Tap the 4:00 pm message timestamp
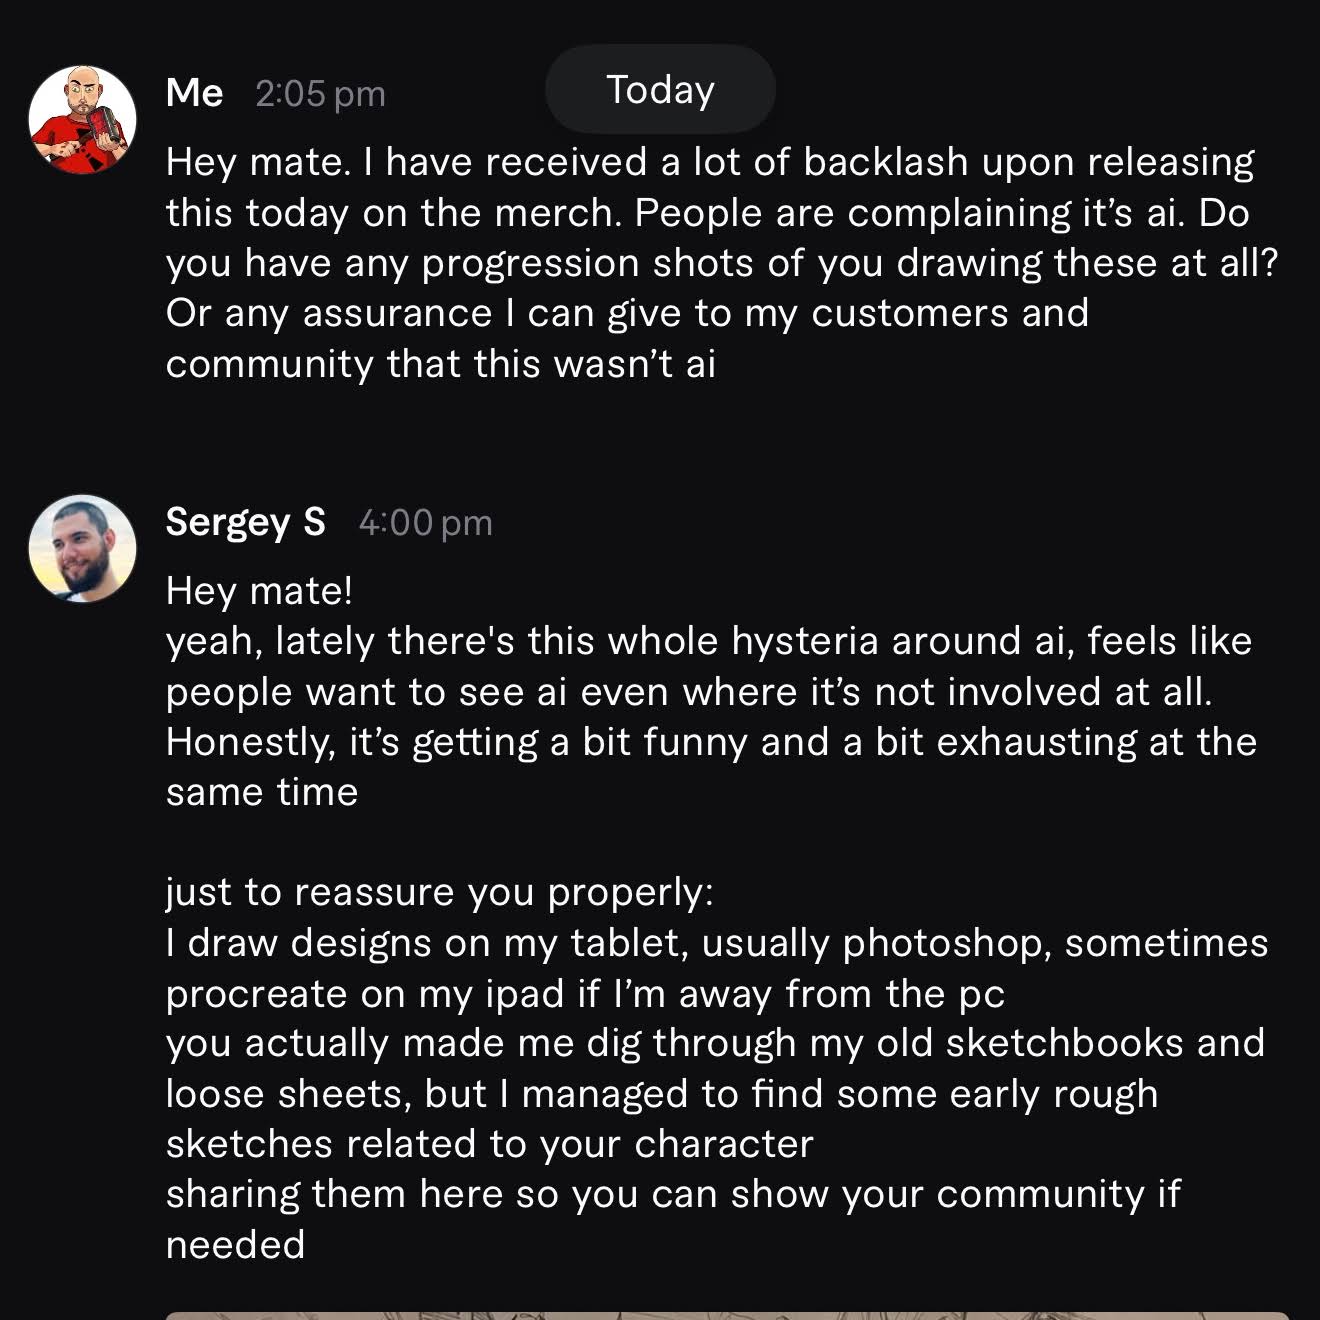 [426, 523]
